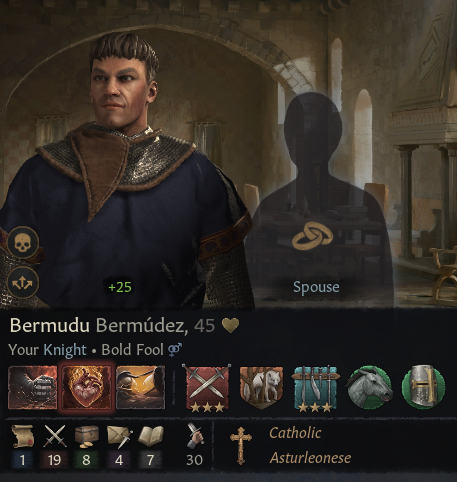Click the learning open book skill icon
Viewport: 457px width, 482px height.
pyautogui.click(x=151, y=436)
